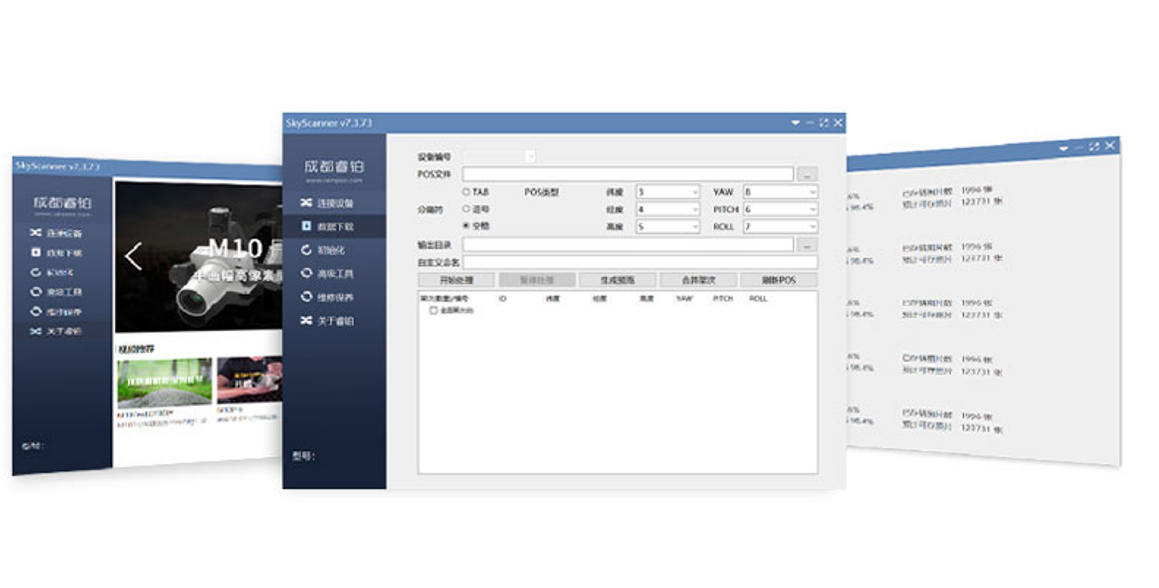Open 关于睿铂 about entry in center sidebar
Viewport: 1159px width, 588px height.
point(327,321)
